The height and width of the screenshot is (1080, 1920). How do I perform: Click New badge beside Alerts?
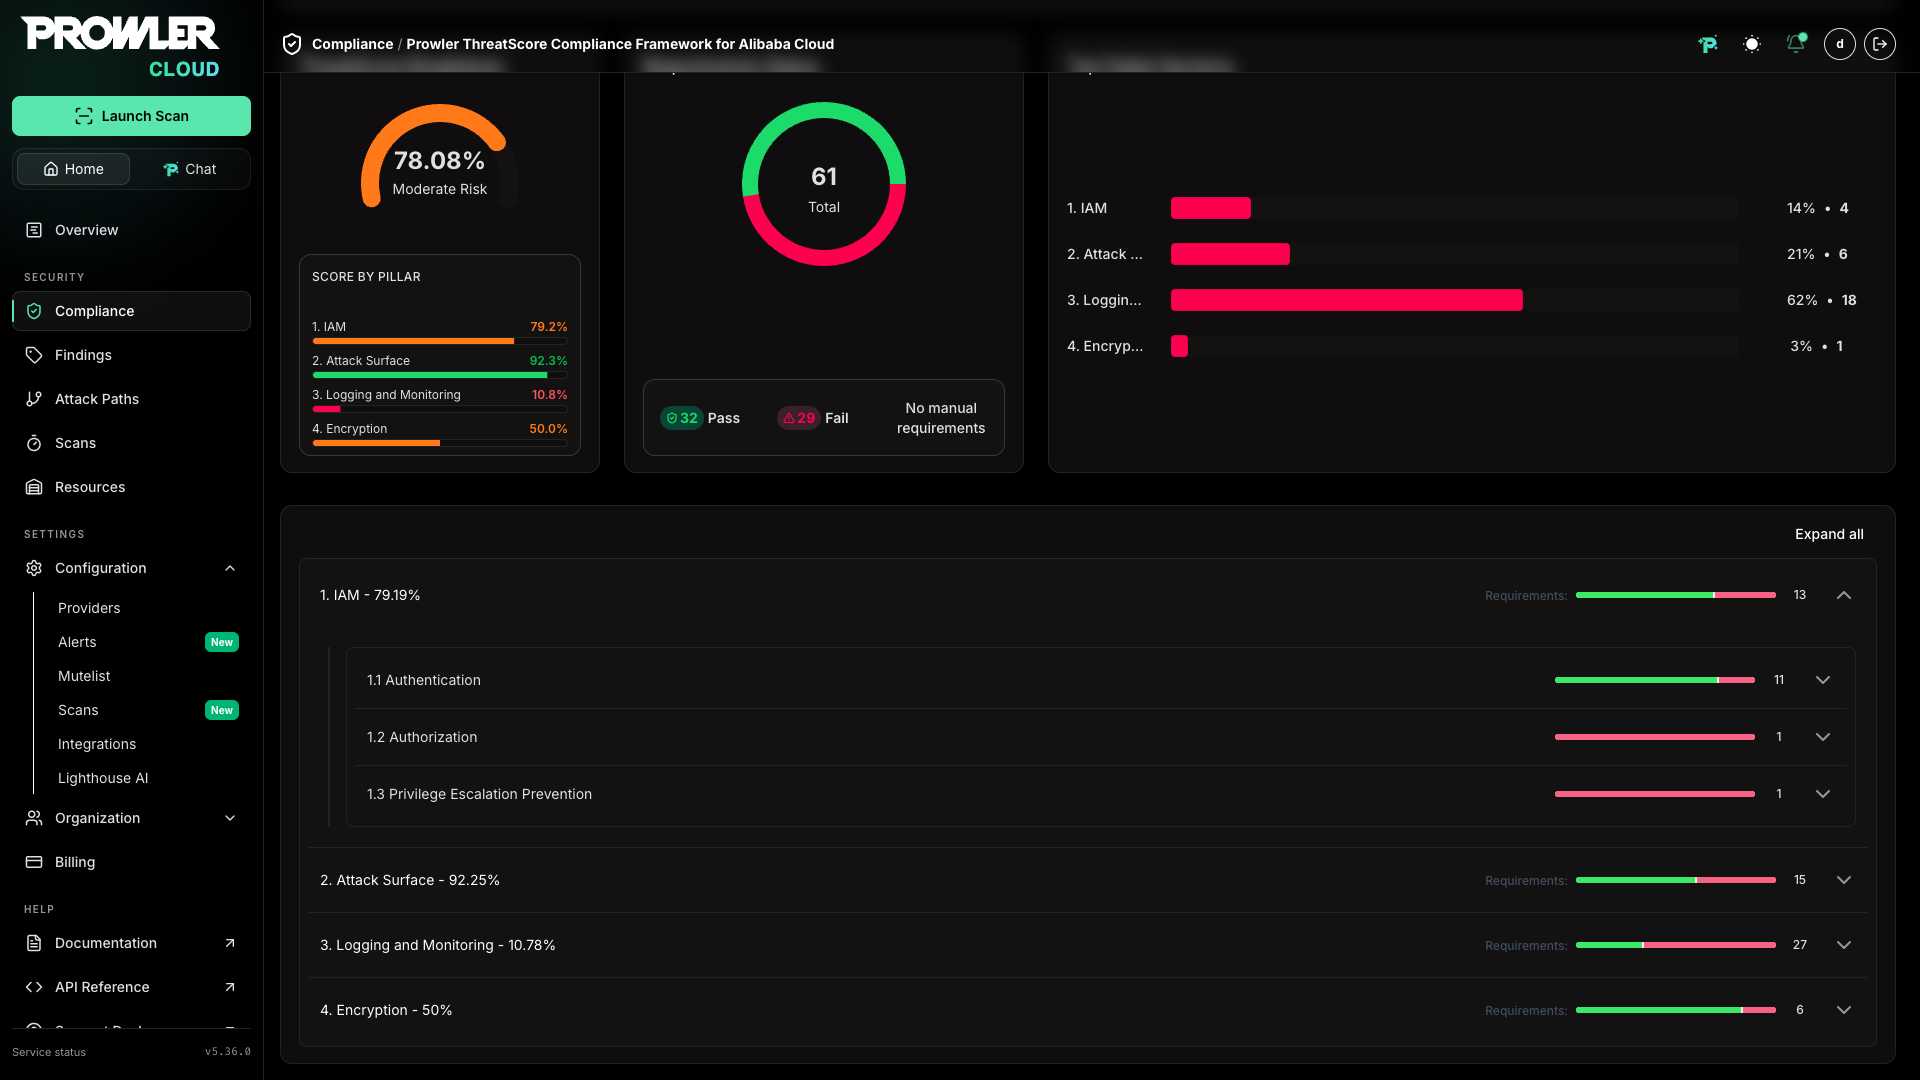point(222,642)
